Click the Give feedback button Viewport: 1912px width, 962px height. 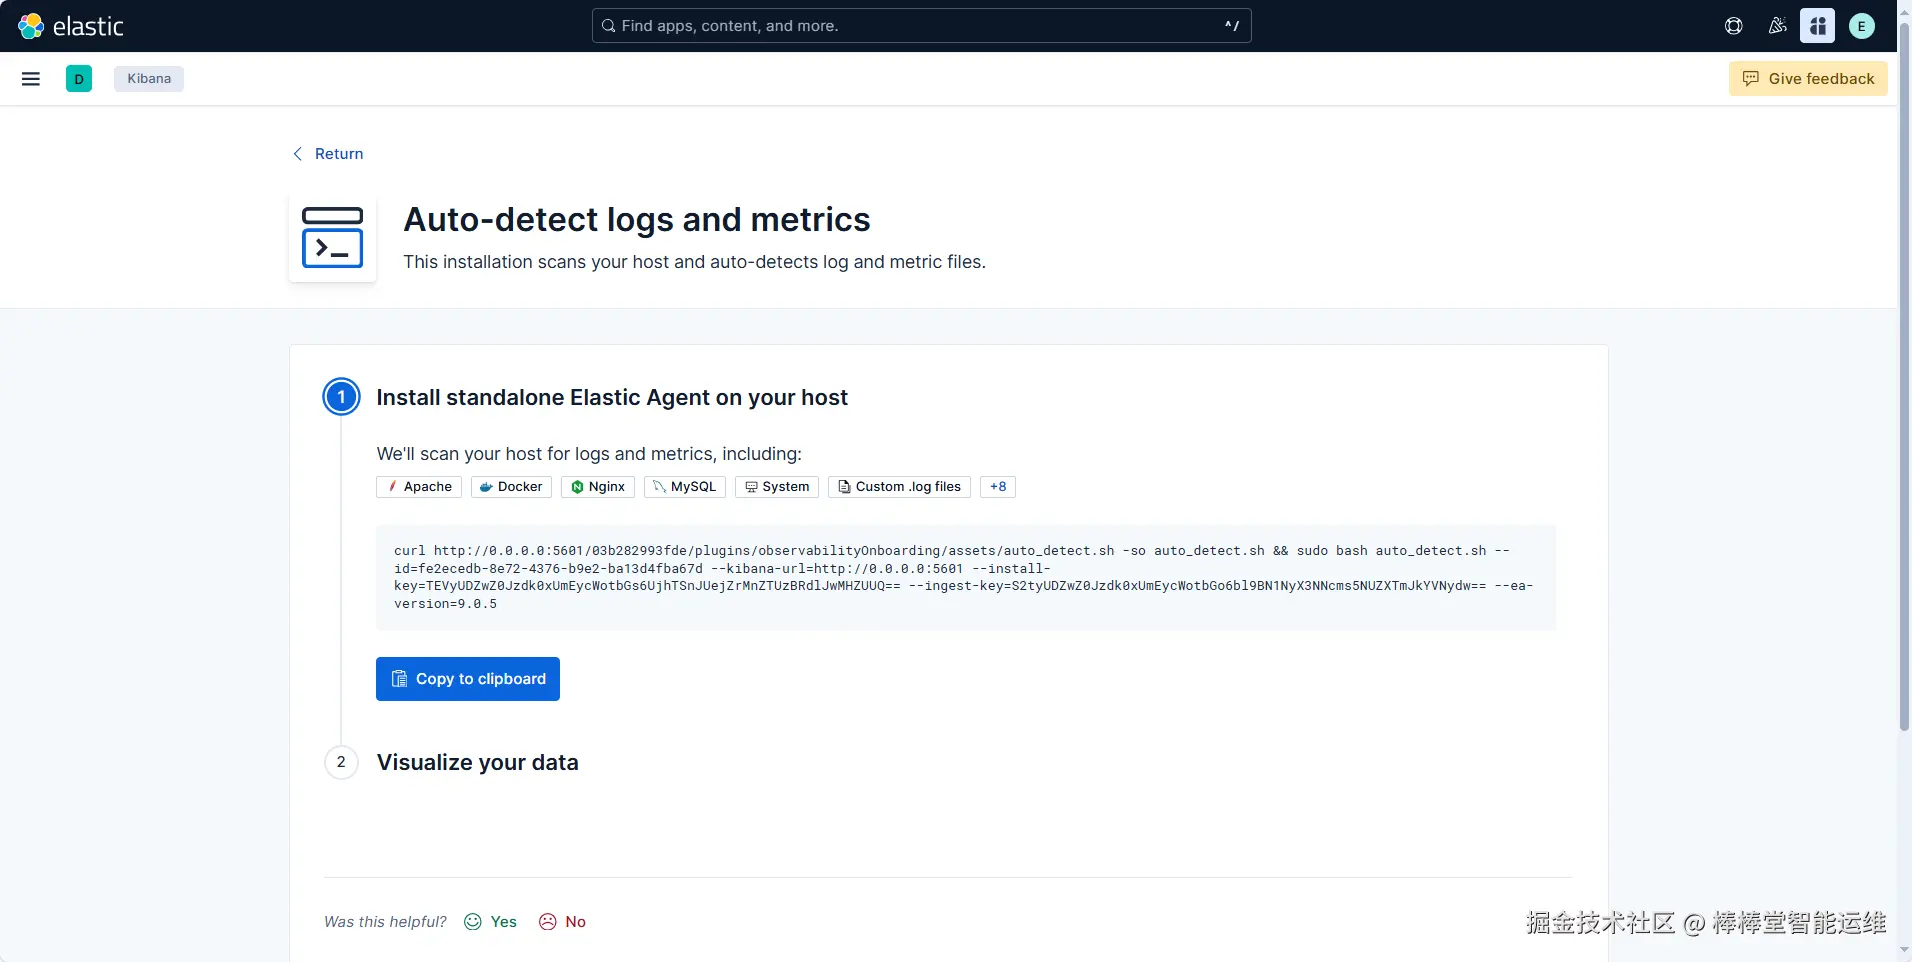[1808, 79]
